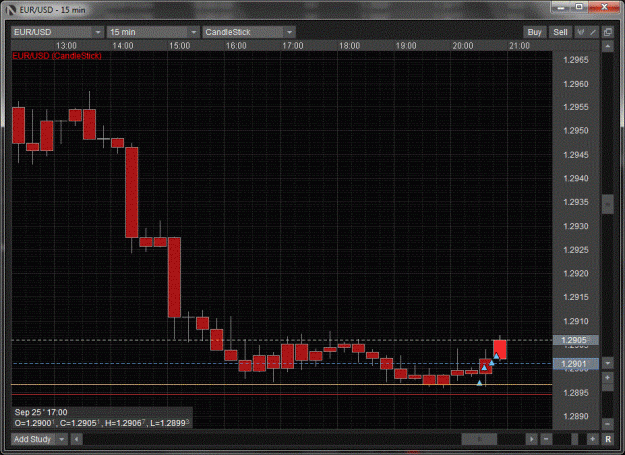The height and width of the screenshot is (455, 625).
Task: Click the vertical zoom in plus button
Action: (x=607, y=377)
